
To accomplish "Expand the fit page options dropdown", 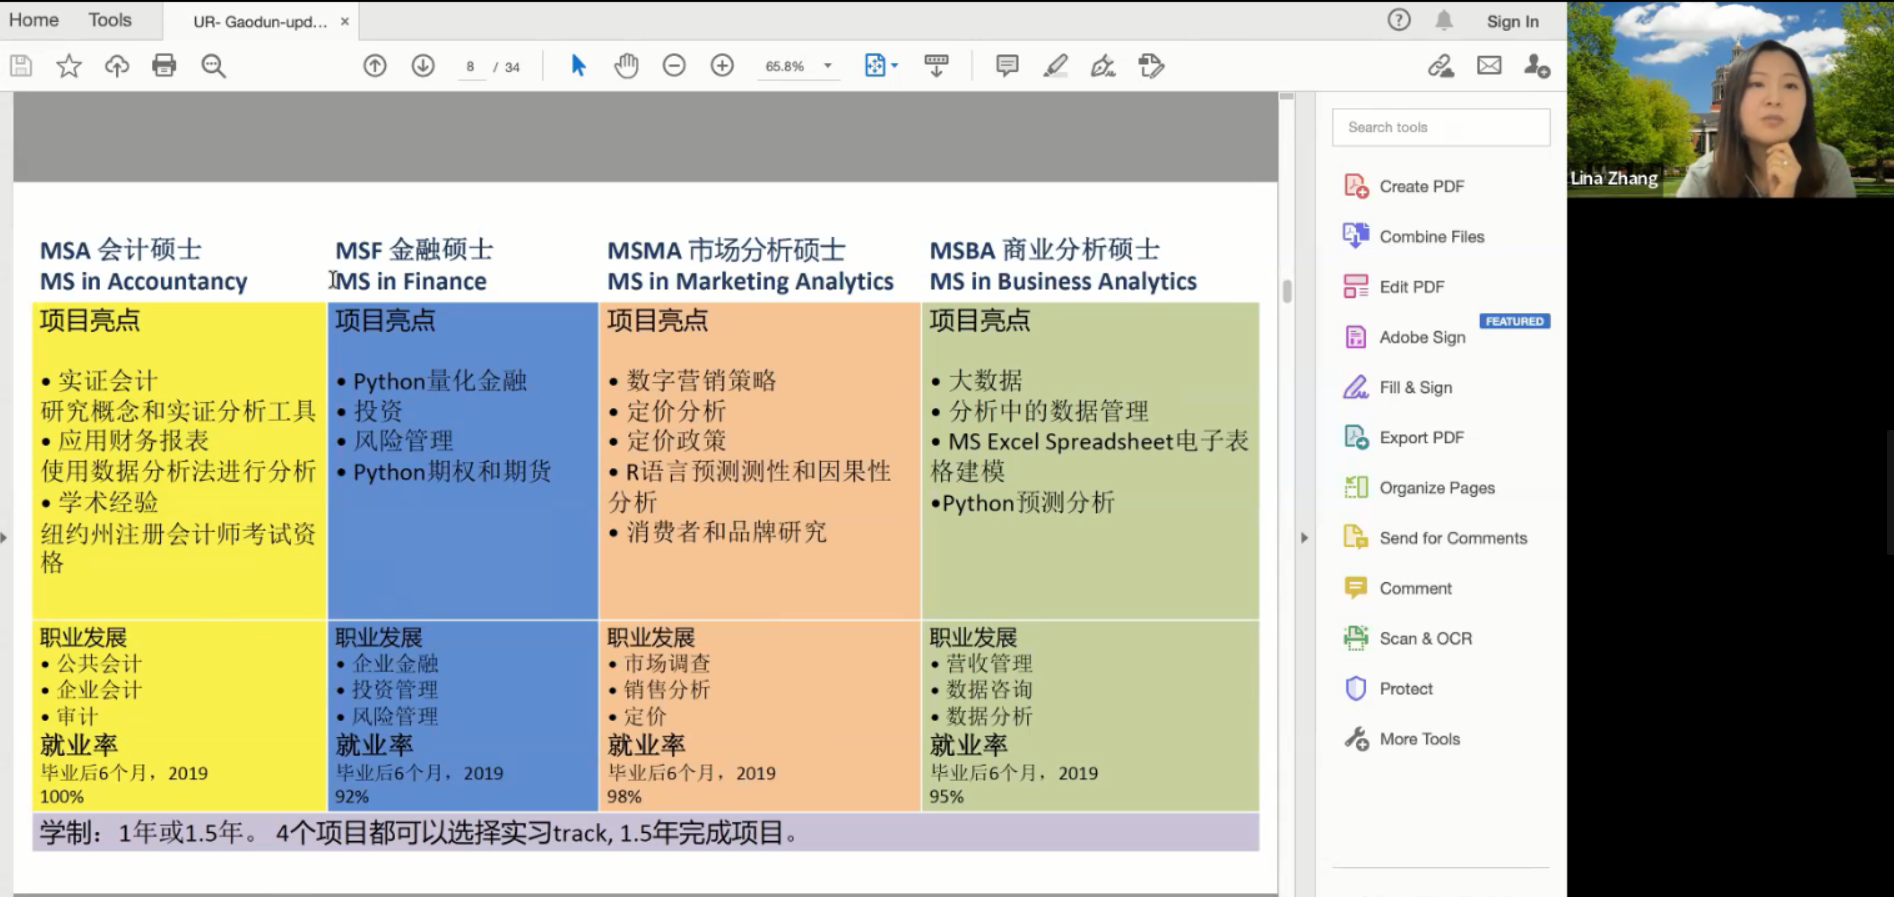I will (894, 66).
